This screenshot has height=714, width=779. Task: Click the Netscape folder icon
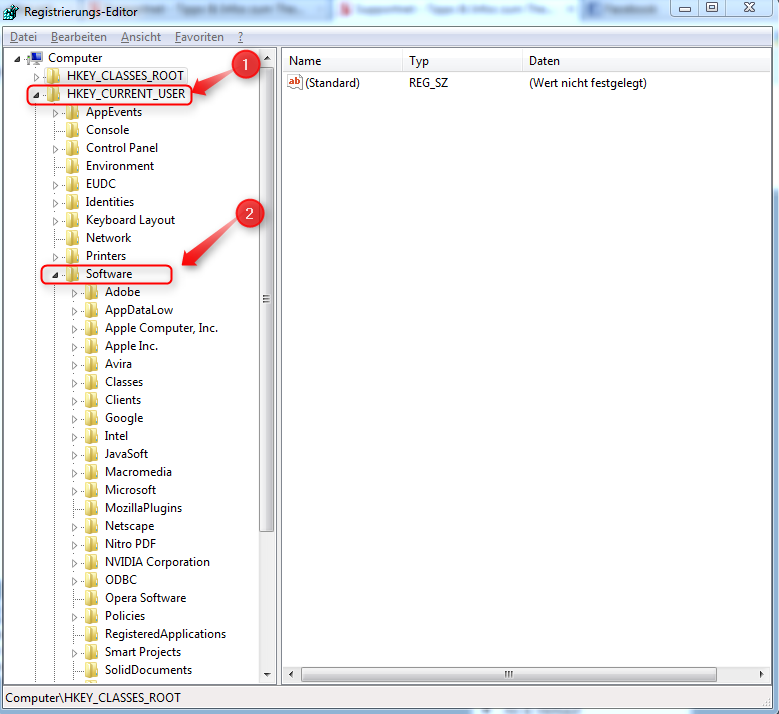(91, 526)
